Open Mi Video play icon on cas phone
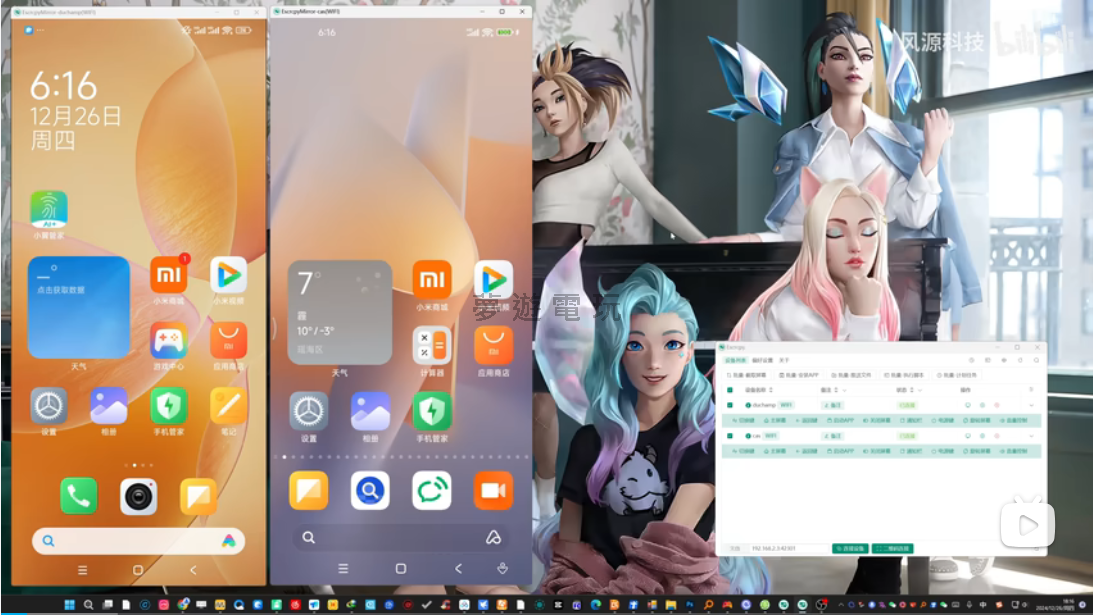This screenshot has height=615, width=1093. pos(494,280)
